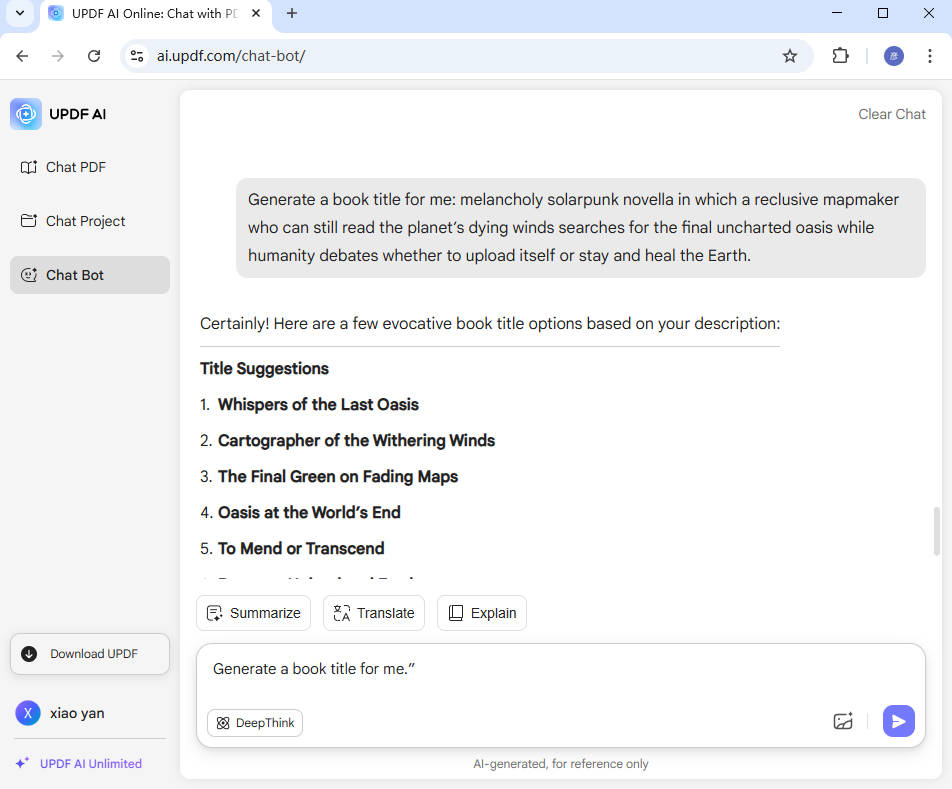Click the download arrow icon
Image resolution: width=952 pixels, height=789 pixels.
29,654
